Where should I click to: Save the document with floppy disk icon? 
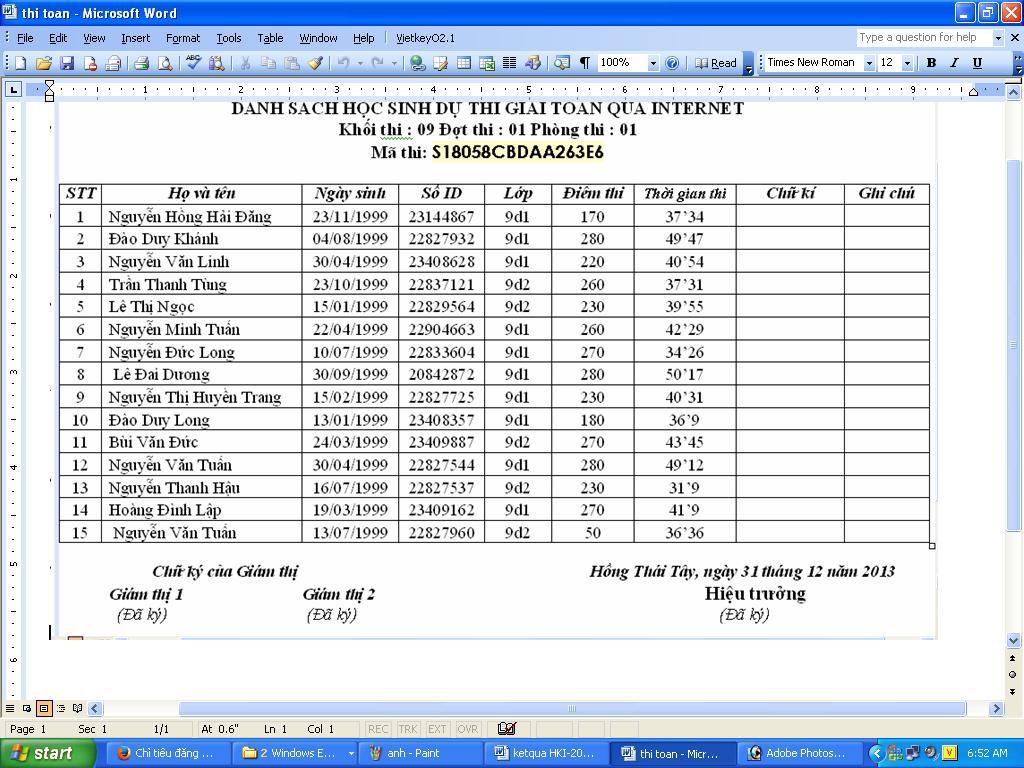pyautogui.click(x=67, y=63)
